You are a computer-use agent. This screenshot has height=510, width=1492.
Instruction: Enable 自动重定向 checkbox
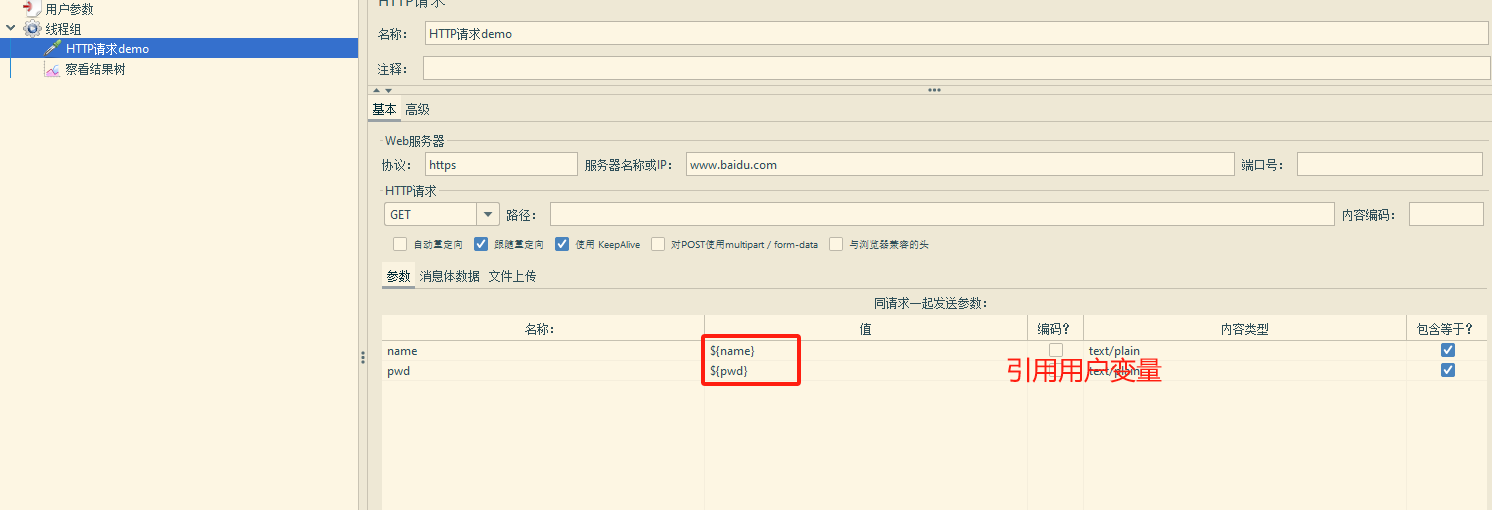(x=400, y=244)
